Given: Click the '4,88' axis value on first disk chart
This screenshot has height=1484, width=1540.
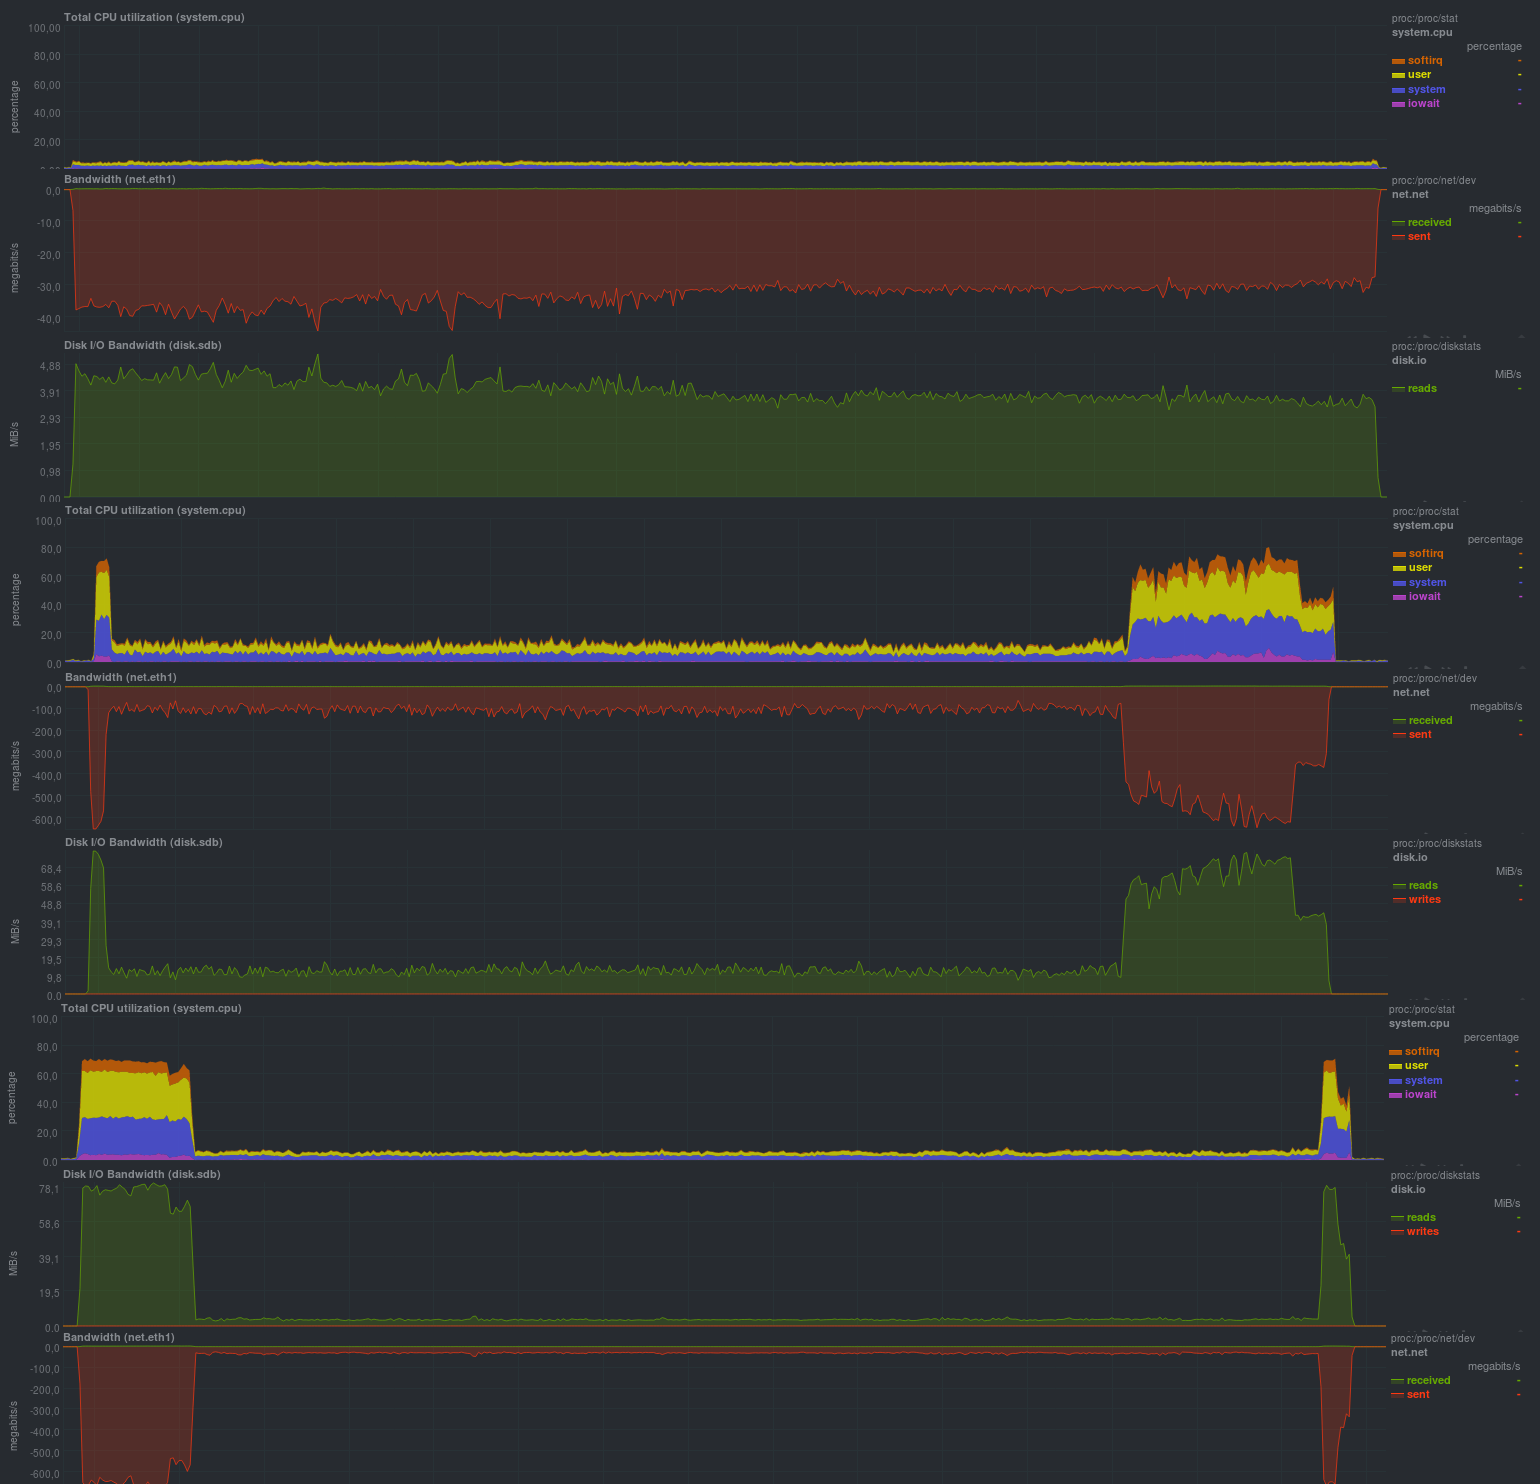Looking at the screenshot, I should pos(50,367).
